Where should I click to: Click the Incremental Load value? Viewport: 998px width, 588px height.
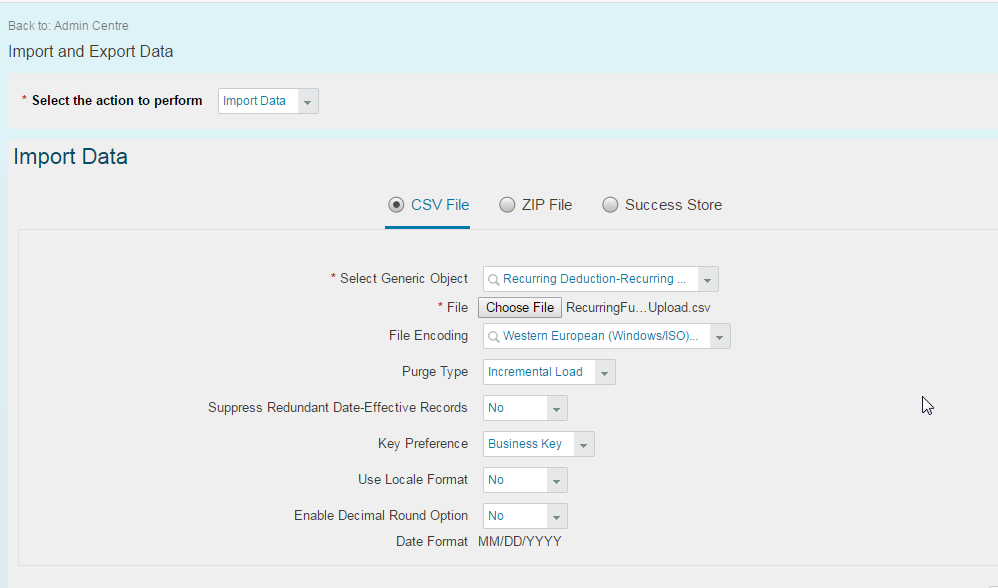click(535, 372)
